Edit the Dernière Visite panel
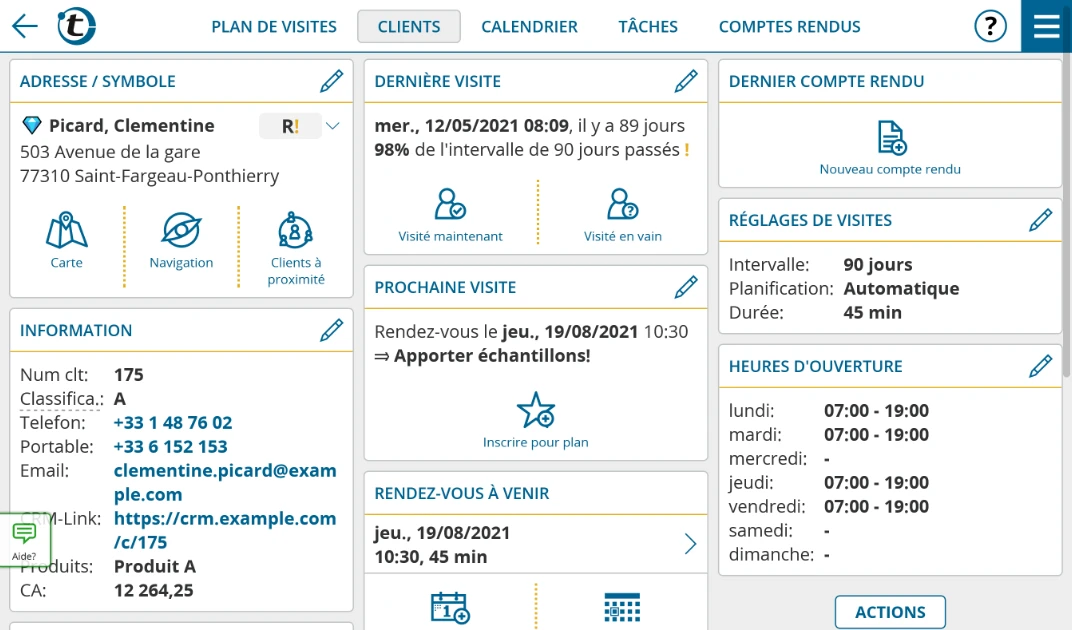The width and height of the screenshot is (1072, 630). pos(686,81)
